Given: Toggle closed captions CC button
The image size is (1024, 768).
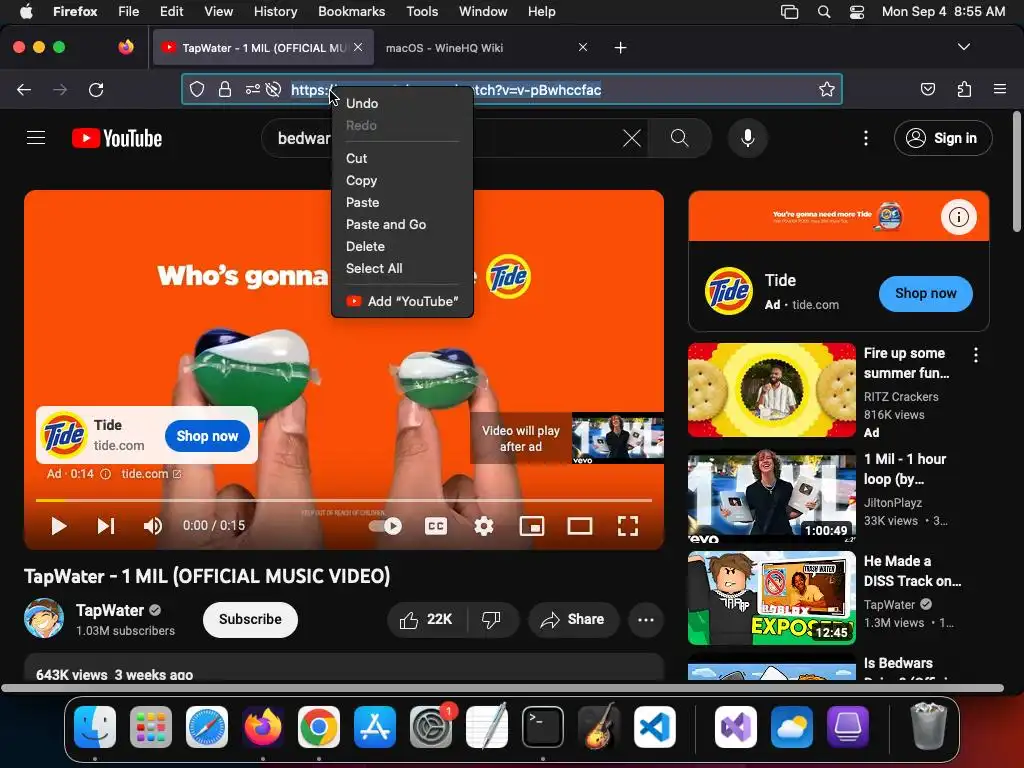Looking at the screenshot, I should 436,526.
